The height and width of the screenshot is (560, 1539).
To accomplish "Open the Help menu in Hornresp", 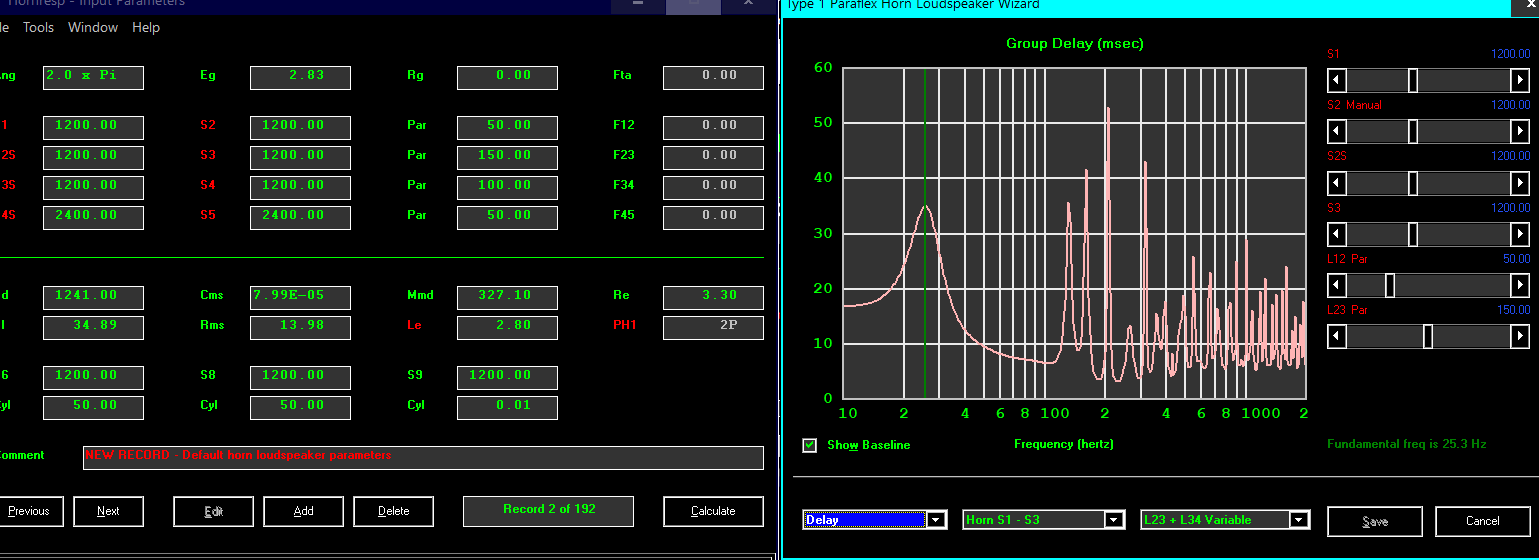I will [x=146, y=27].
